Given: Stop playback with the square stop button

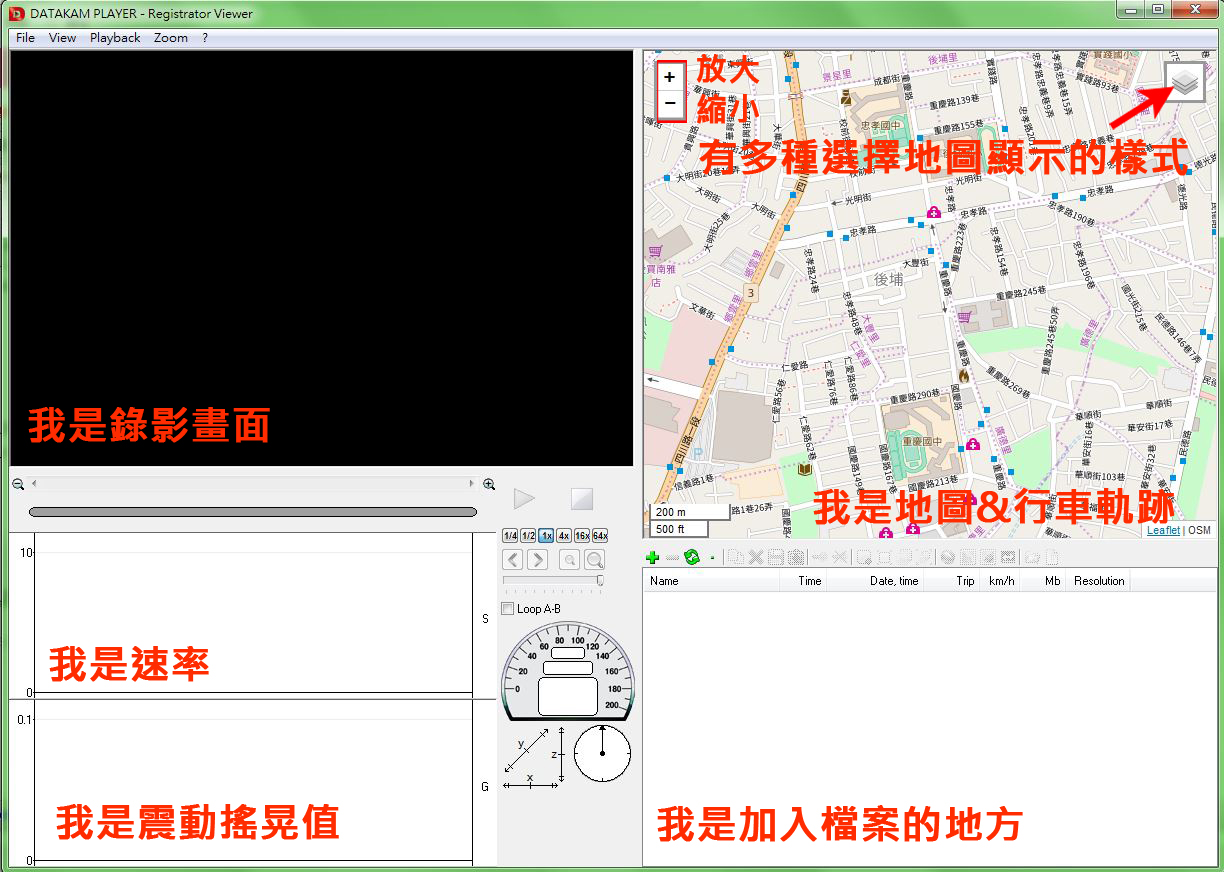Looking at the screenshot, I should [582, 498].
